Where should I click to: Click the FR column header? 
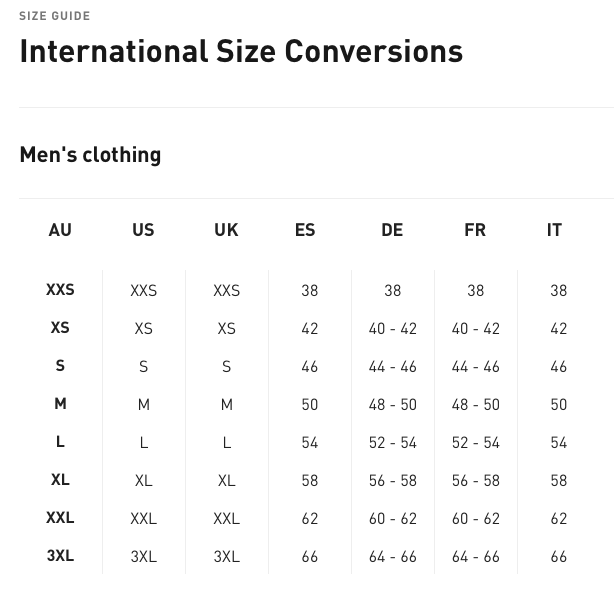pyautogui.click(x=475, y=230)
